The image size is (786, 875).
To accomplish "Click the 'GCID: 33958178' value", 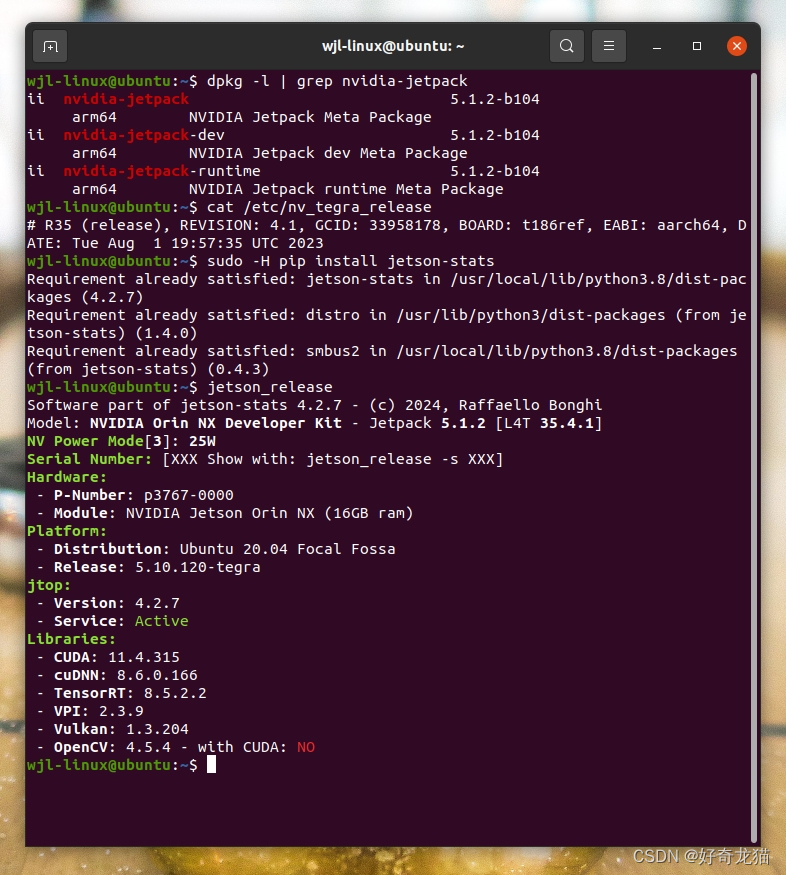I will point(378,225).
